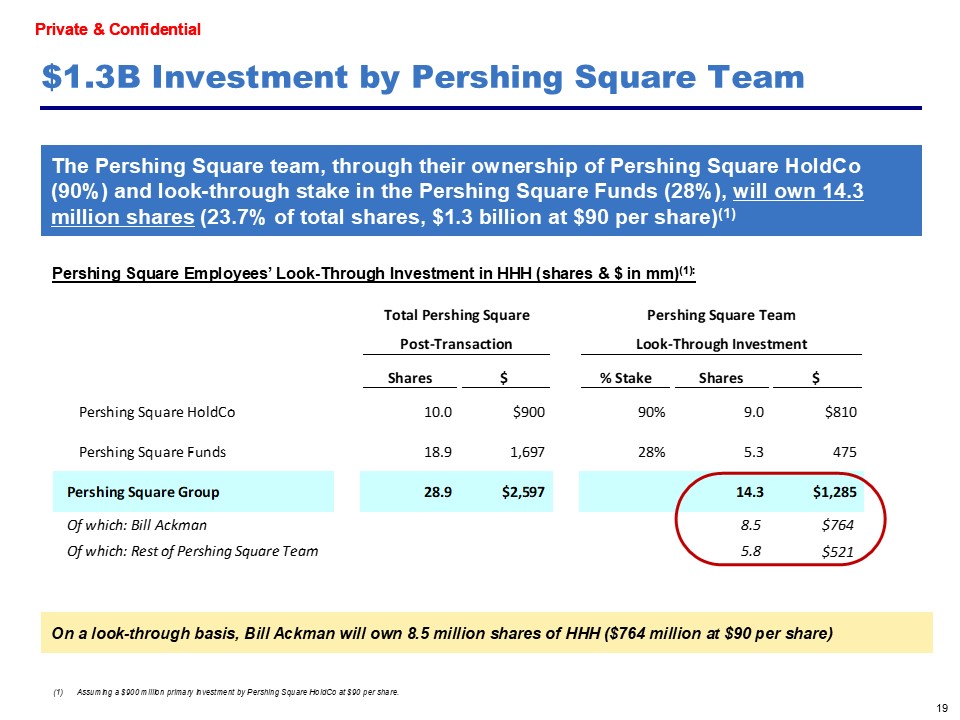Viewport: 960px width, 720px height.
Task: Click the Total Pershing Square column header
Action: 456,315
